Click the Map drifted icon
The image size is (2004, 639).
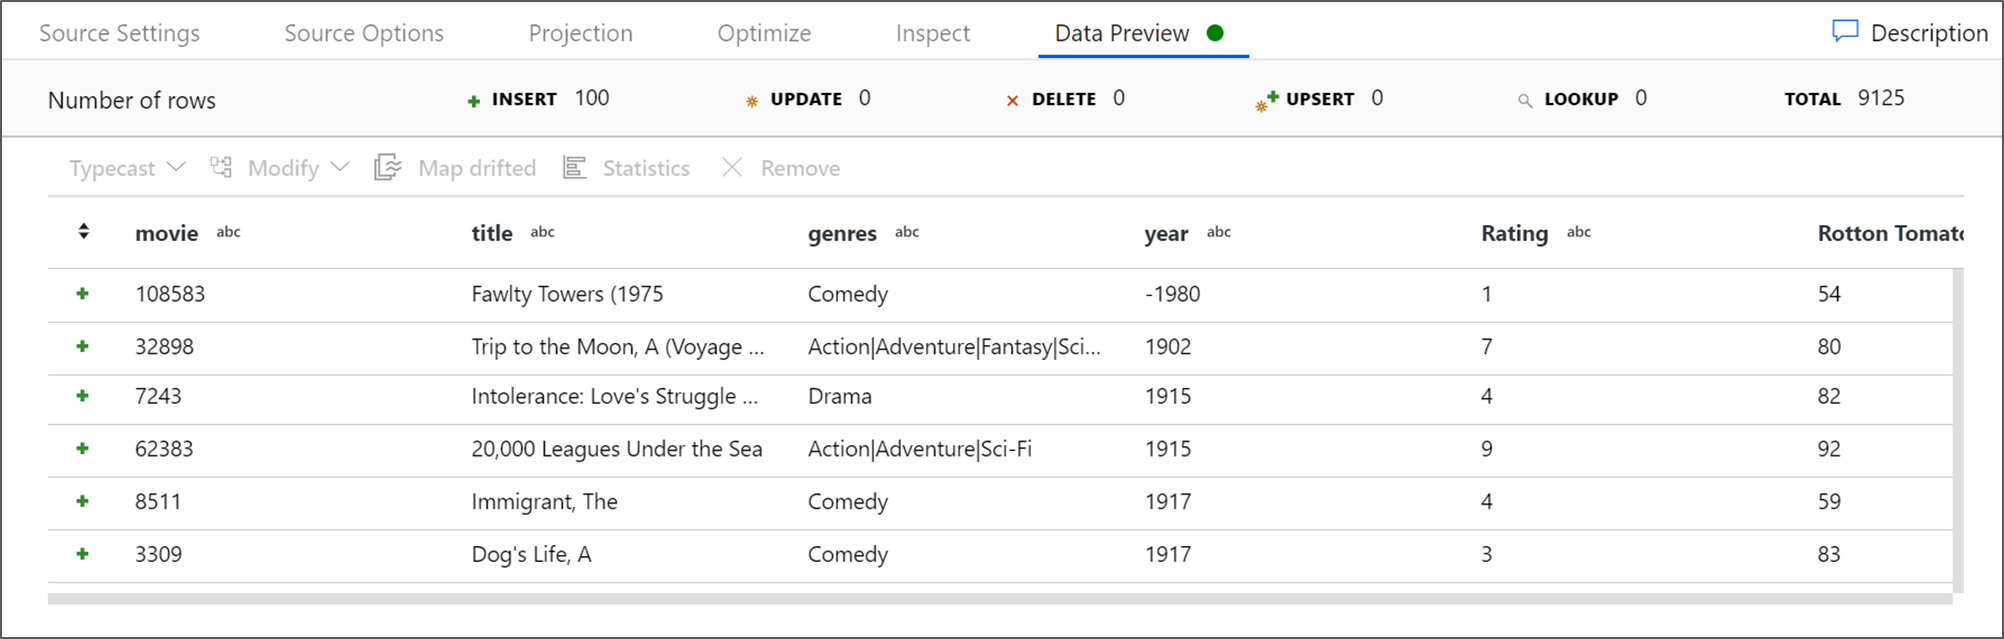click(x=388, y=167)
